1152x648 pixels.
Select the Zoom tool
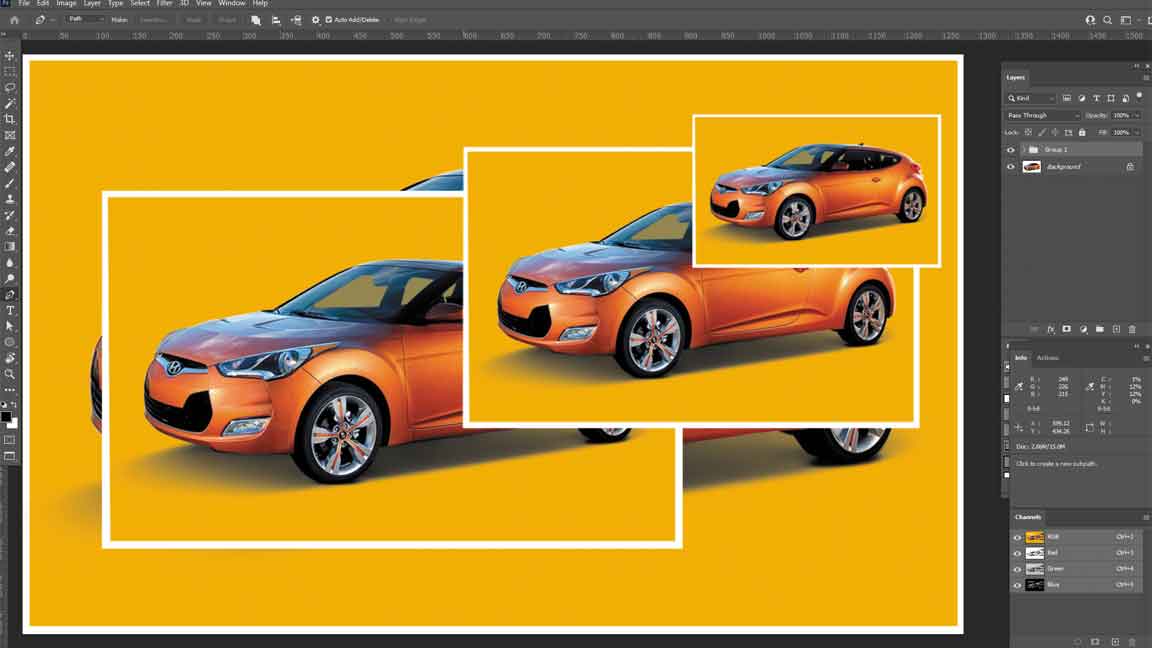pyautogui.click(x=10, y=374)
